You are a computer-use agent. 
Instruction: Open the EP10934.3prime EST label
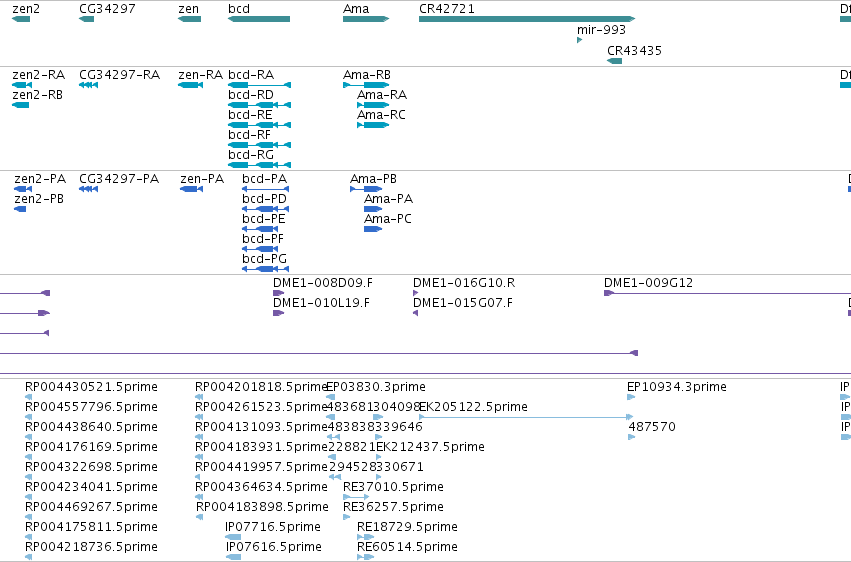[x=677, y=387]
